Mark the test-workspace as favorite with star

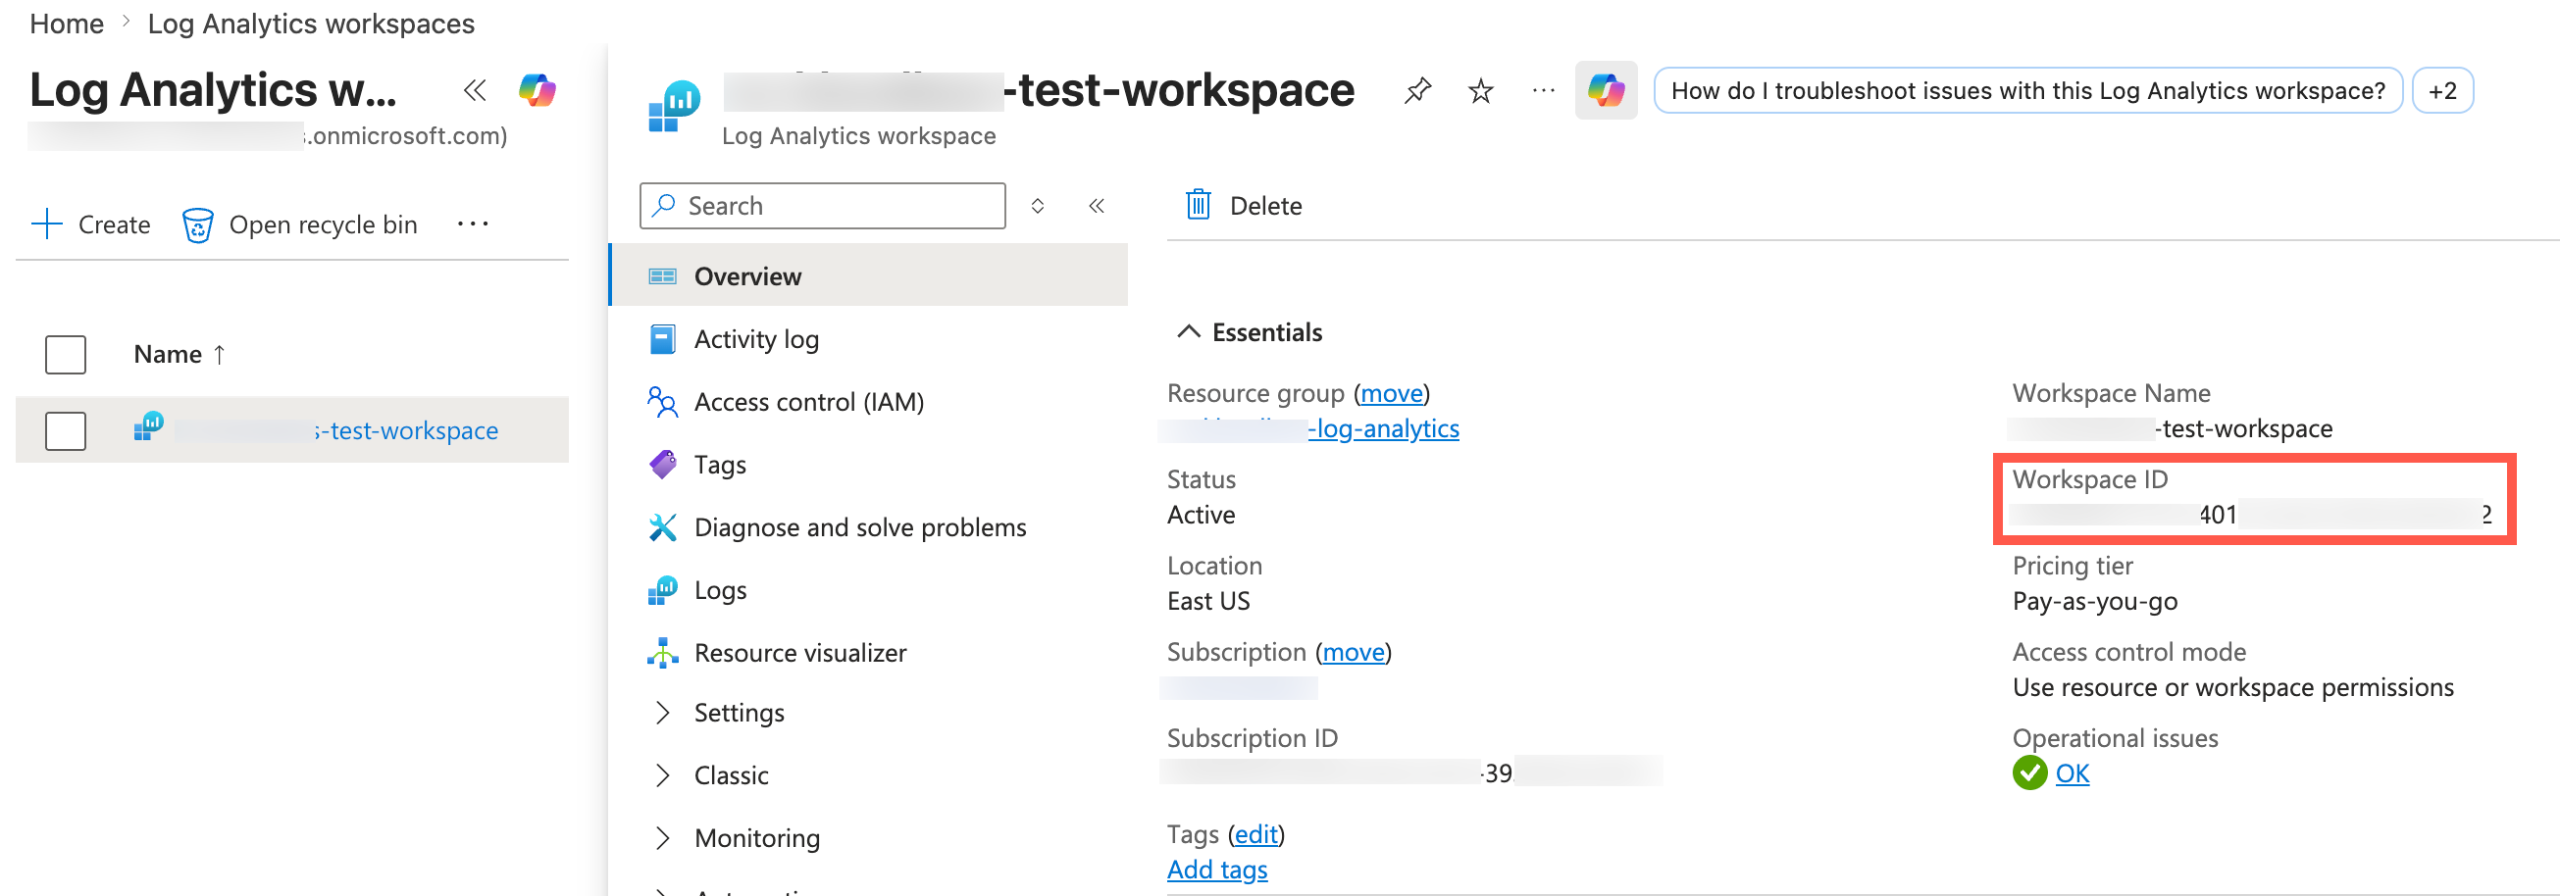(1481, 92)
